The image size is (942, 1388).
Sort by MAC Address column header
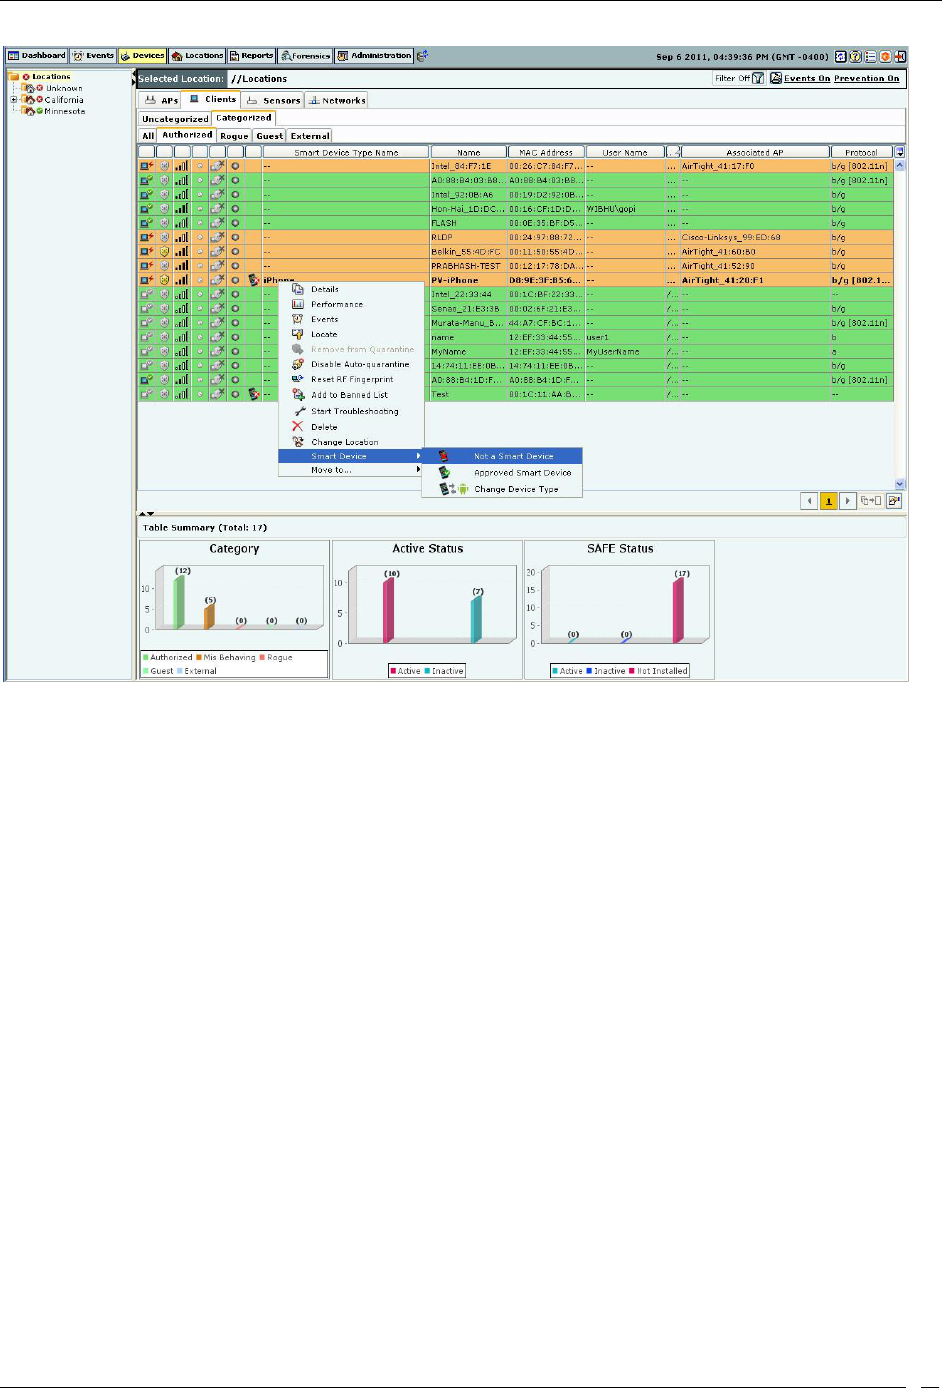(x=545, y=153)
